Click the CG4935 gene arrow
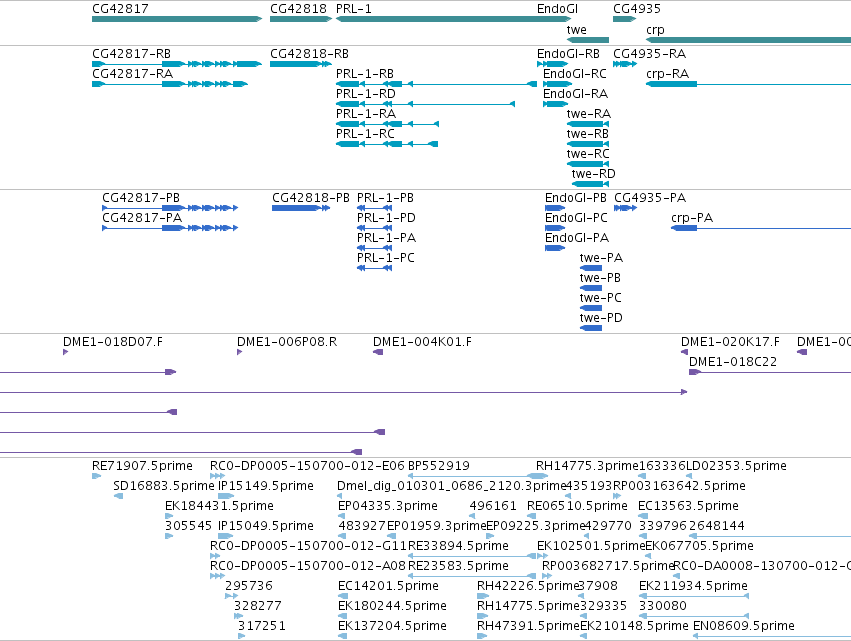 point(624,19)
